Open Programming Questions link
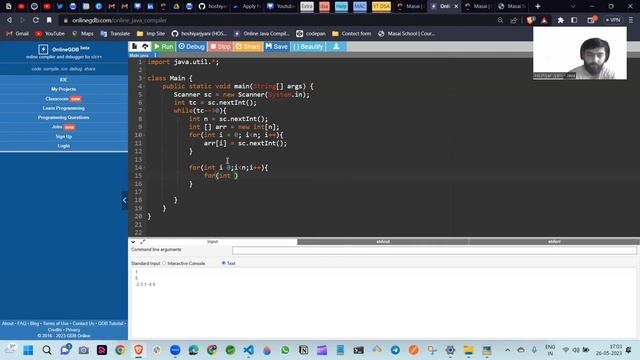 (64, 118)
